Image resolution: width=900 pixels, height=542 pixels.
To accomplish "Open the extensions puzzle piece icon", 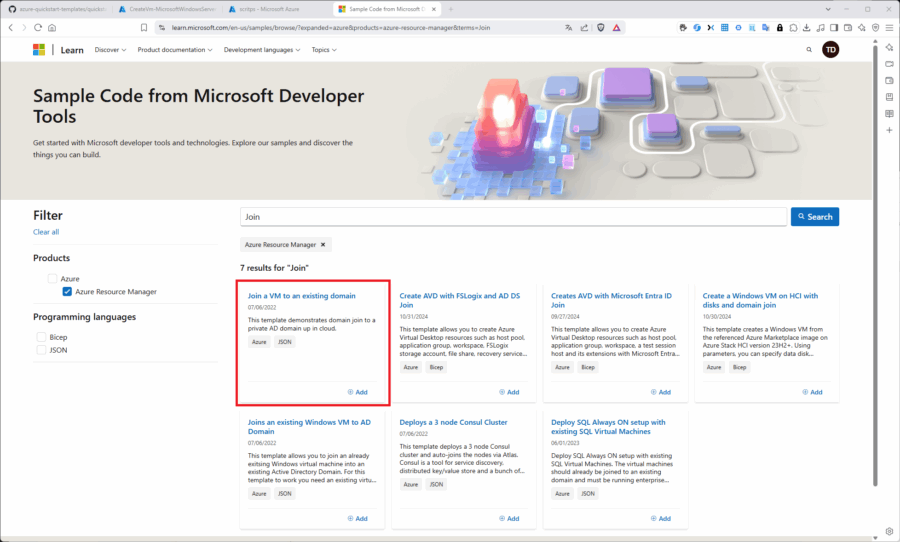I will (x=793, y=28).
